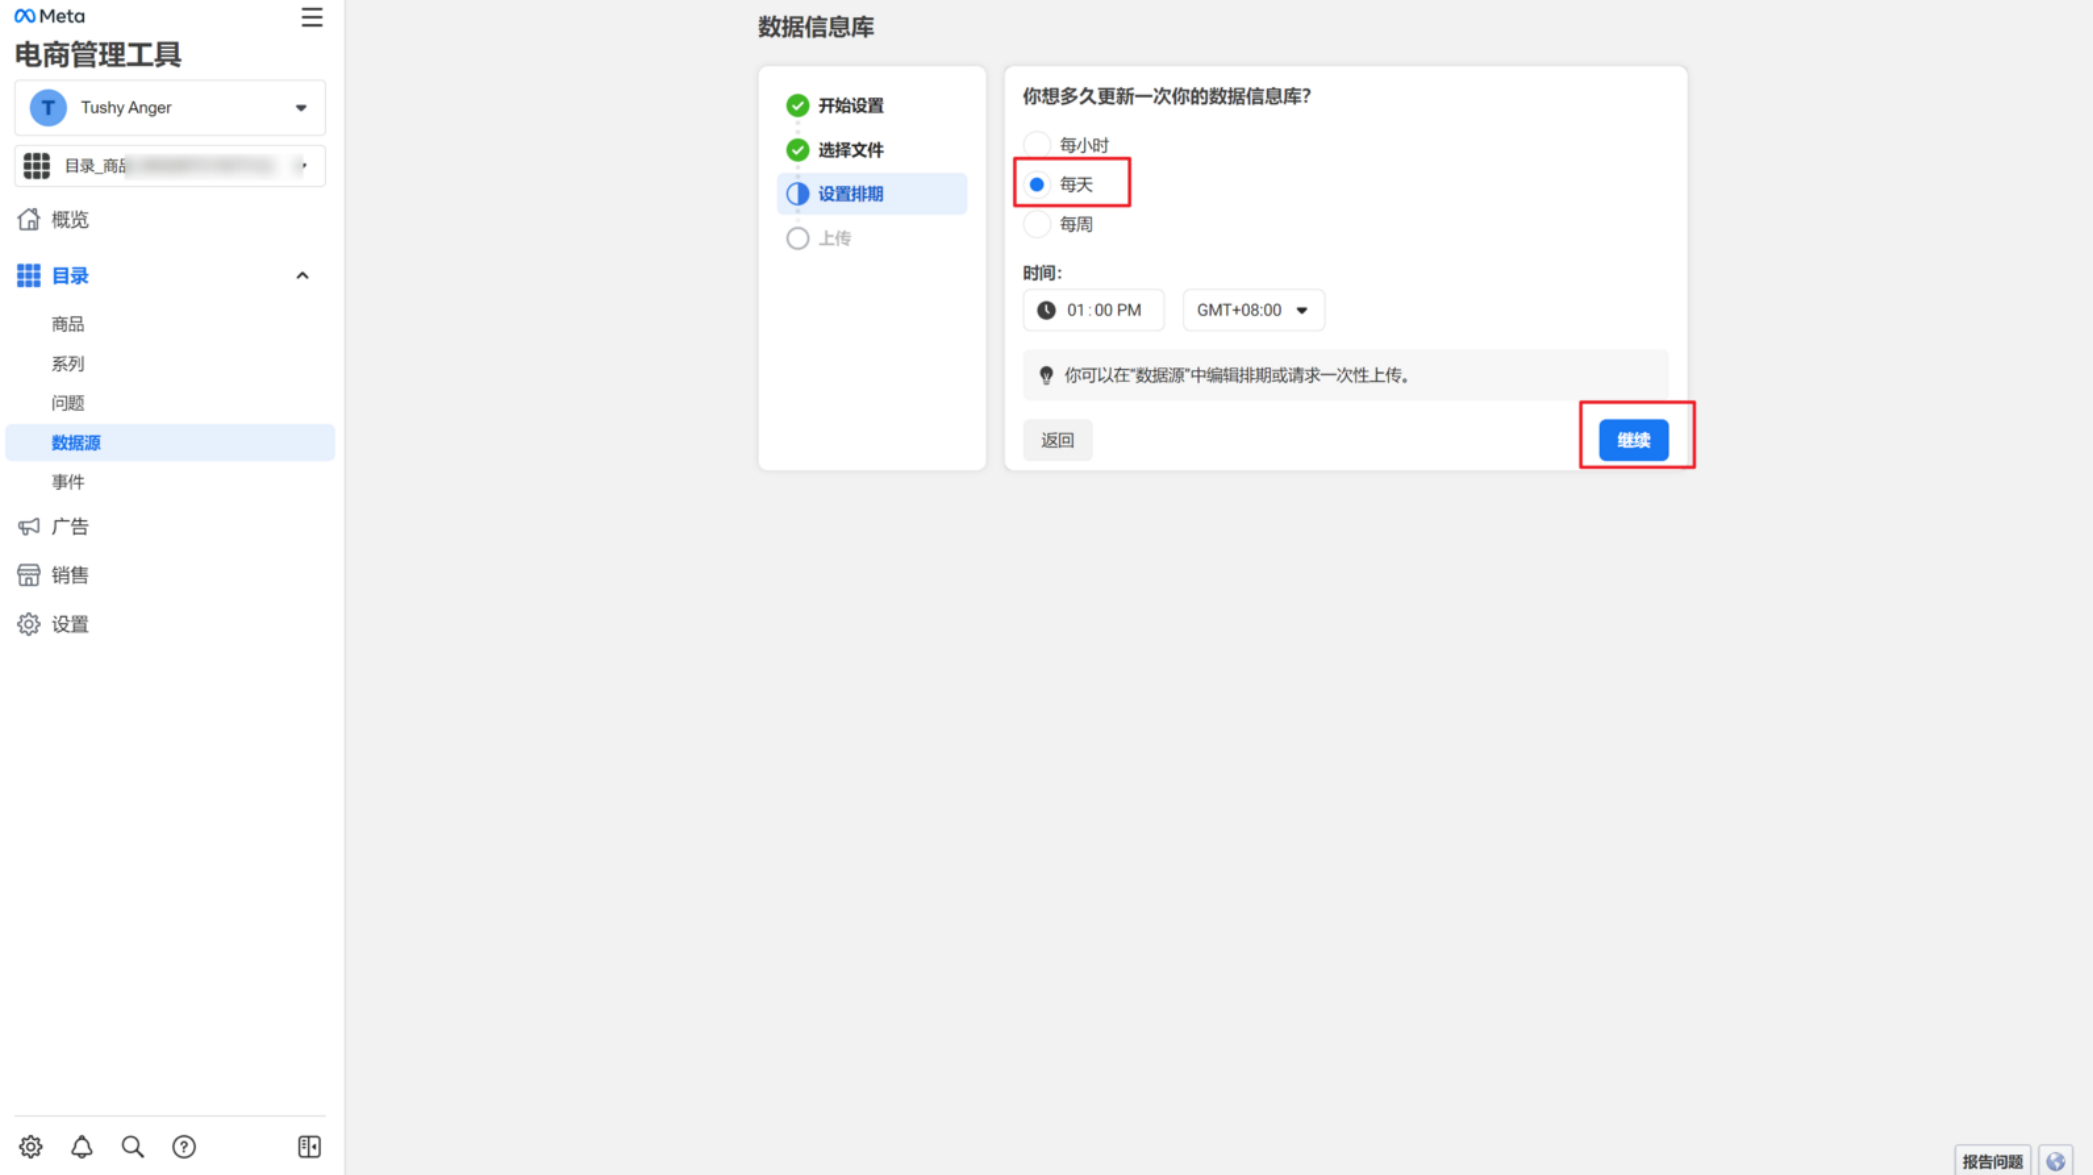Collapse the 目录 section chevron

point(302,275)
